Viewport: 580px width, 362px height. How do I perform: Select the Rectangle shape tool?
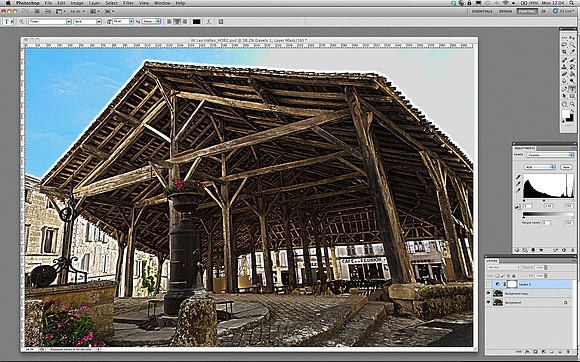coord(572,96)
